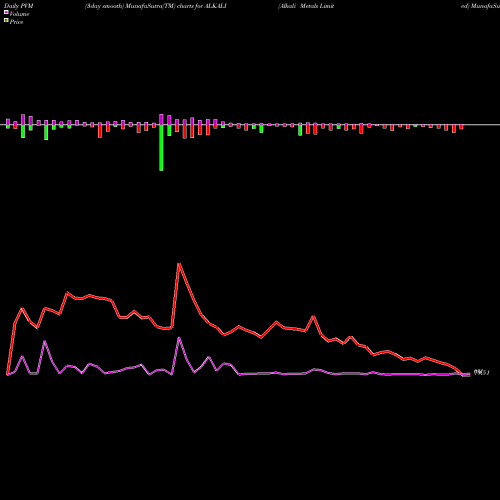Viewport: 500px width, 500px height.
Task: Click the highest peak of the red line
Action: 179,264
